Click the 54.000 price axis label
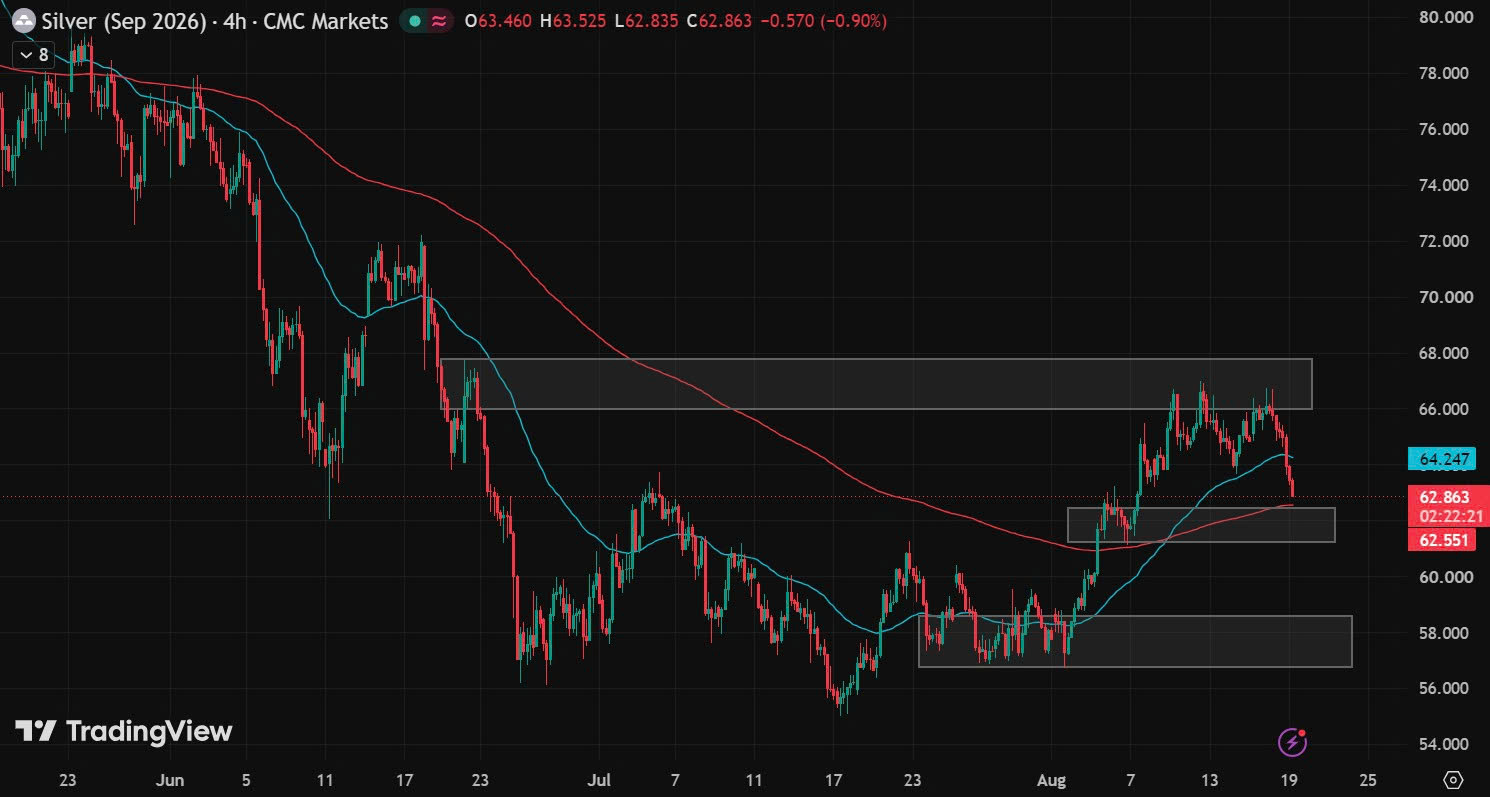The image size is (1490, 797). (1442, 745)
